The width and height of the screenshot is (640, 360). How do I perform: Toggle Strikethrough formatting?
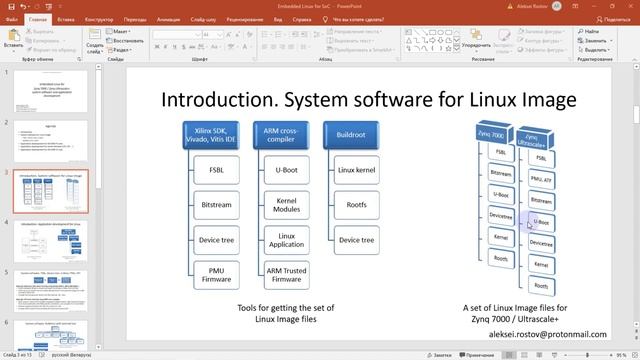(x=192, y=47)
